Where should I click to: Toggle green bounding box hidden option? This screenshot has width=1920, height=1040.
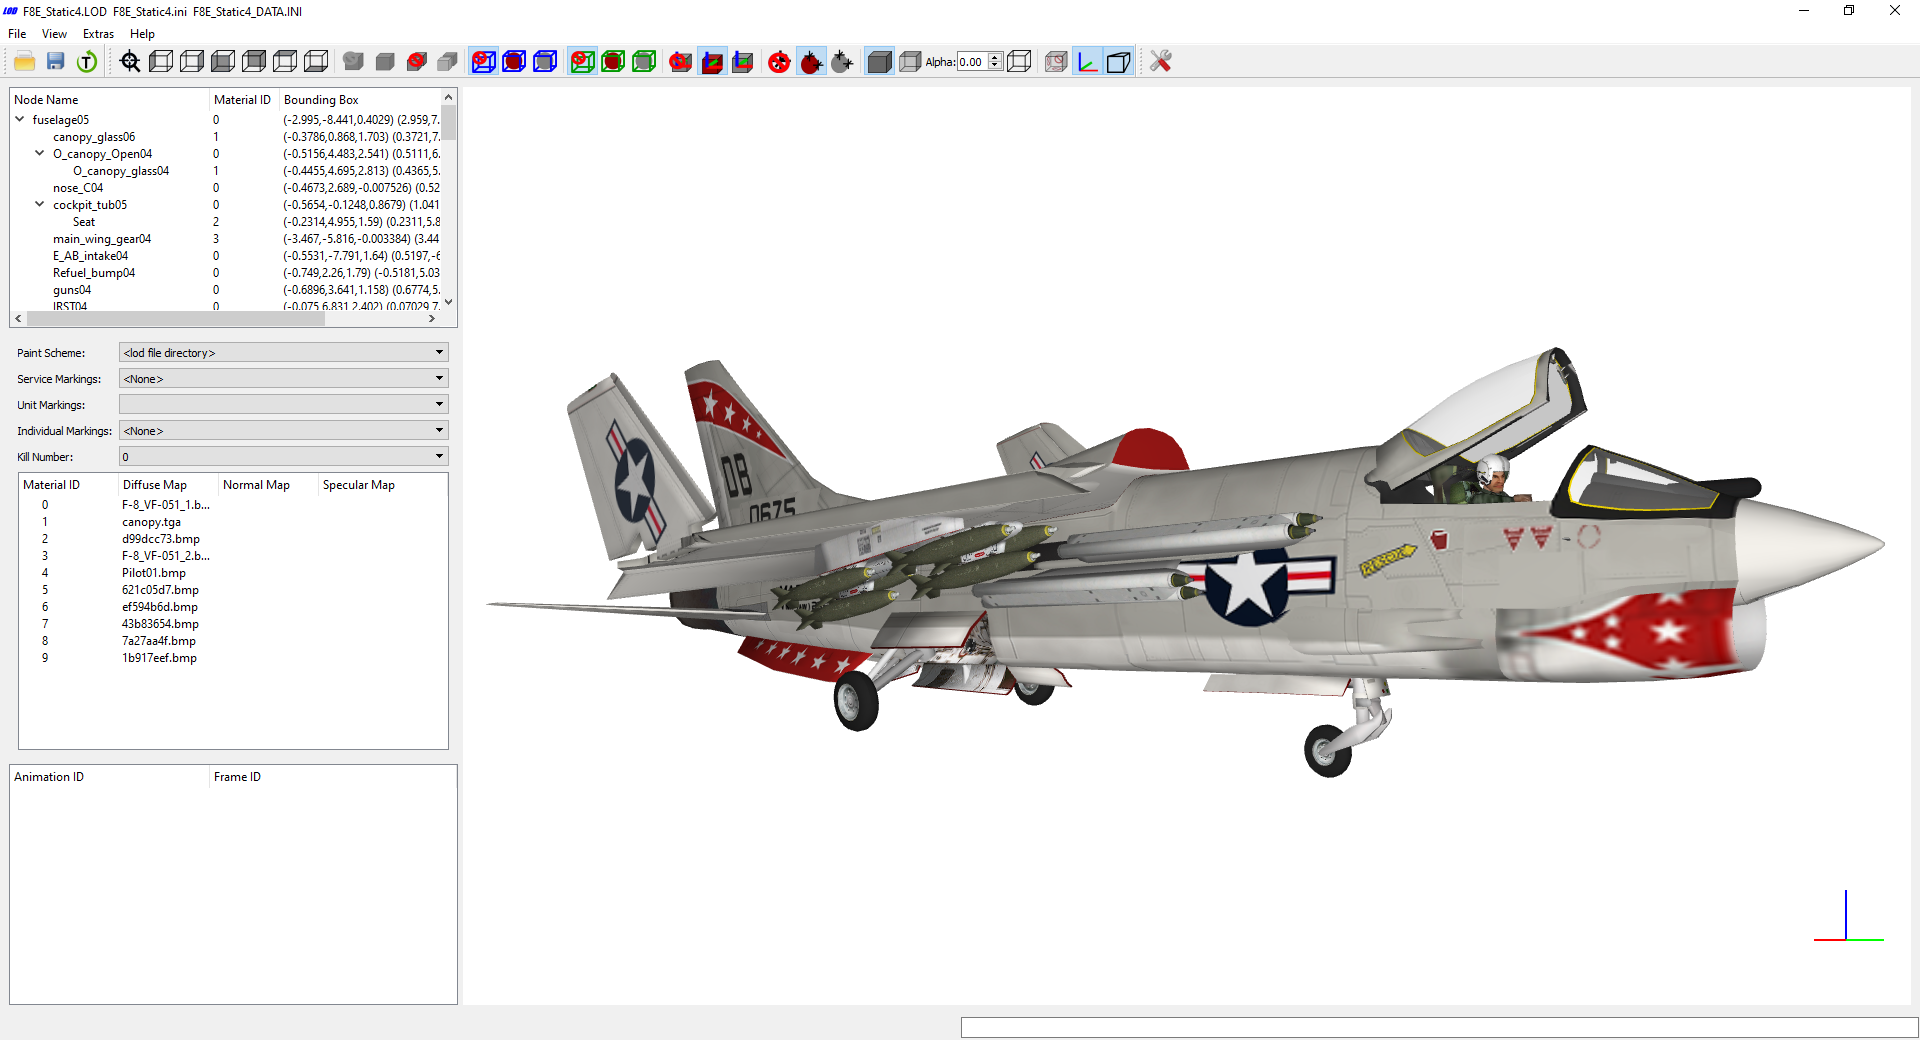coord(582,62)
